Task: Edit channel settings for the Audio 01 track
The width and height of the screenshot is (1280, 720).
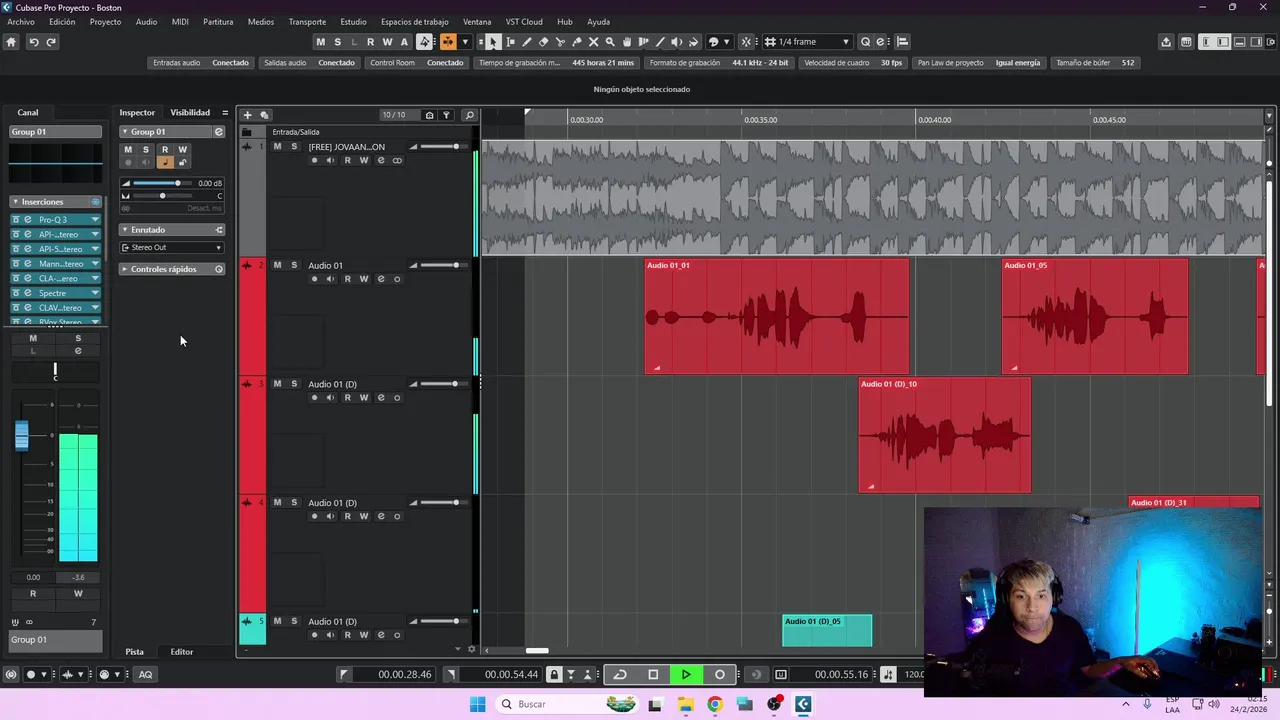Action: tap(380, 279)
